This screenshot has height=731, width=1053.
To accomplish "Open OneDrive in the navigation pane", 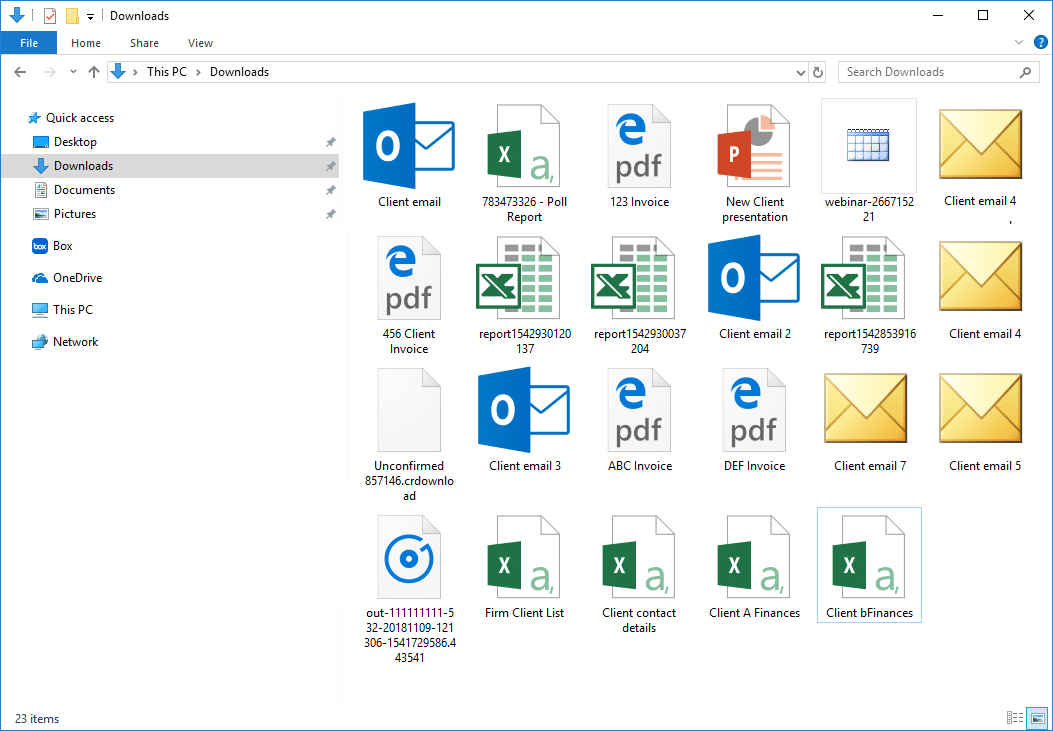I will click(66, 278).
